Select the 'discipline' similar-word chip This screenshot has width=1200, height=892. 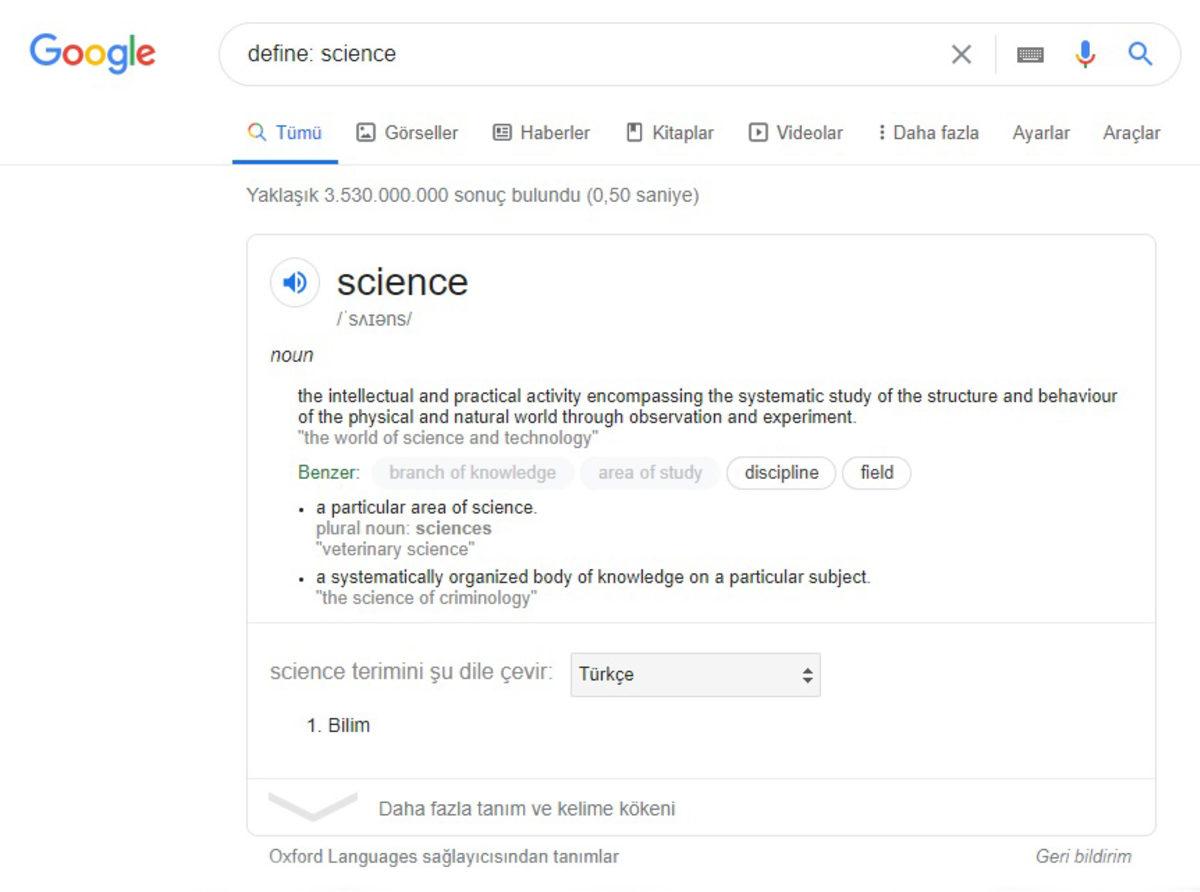click(x=781, y=473)
